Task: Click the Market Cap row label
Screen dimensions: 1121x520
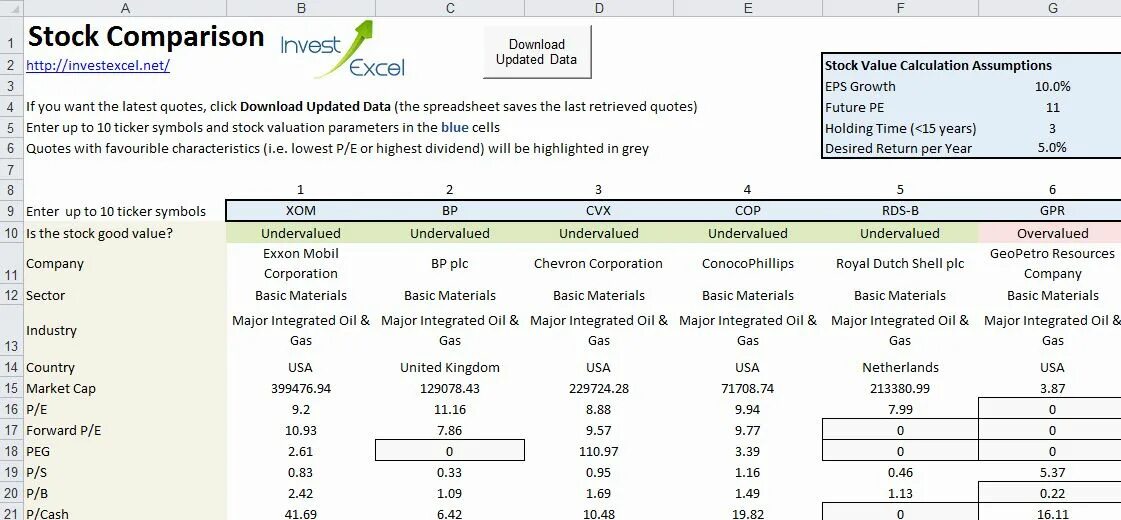Action: (x=61, y=388)
